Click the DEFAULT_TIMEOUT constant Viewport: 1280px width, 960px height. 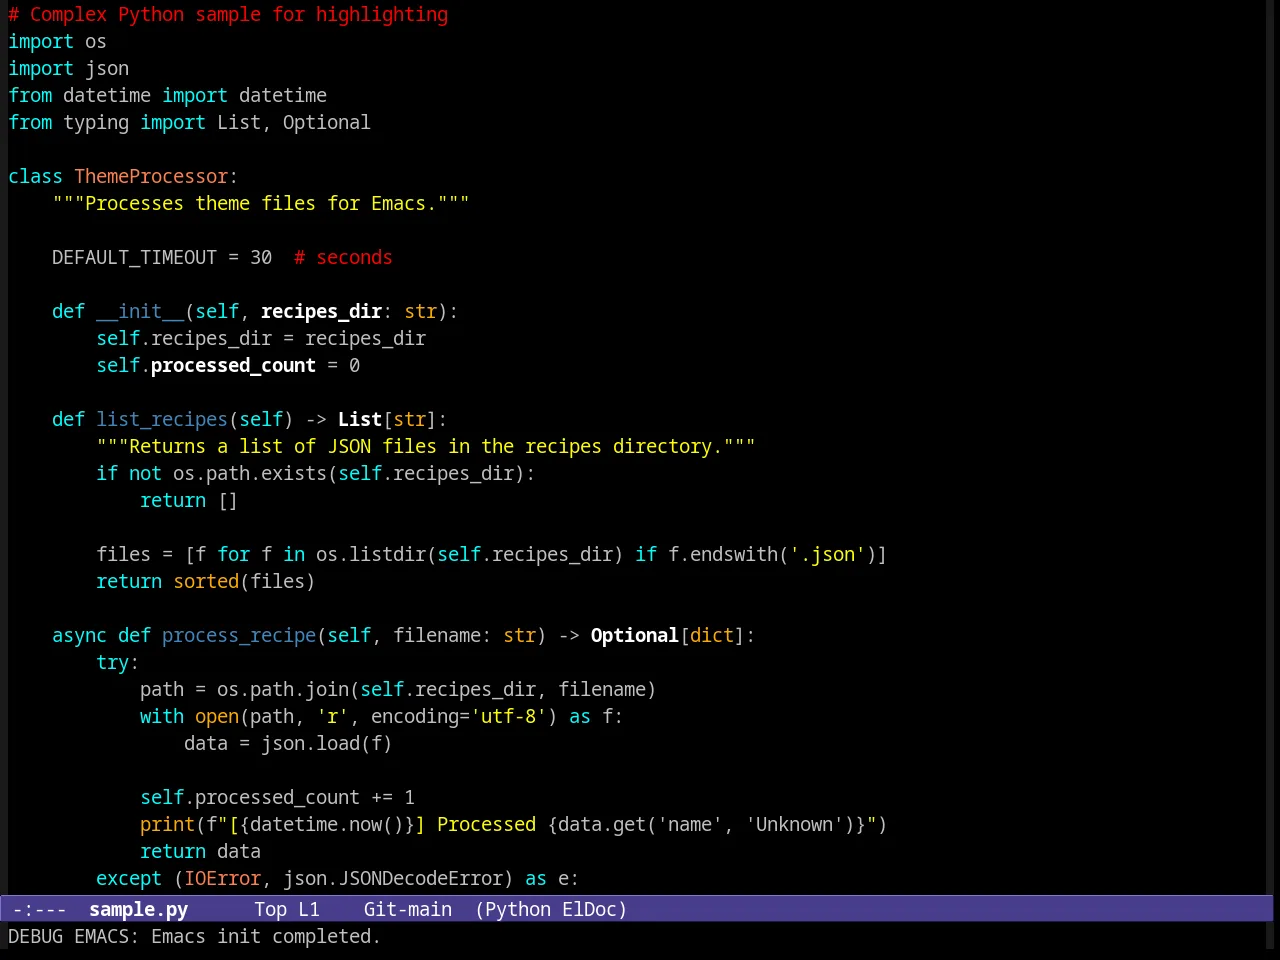[x=134, y=257]
